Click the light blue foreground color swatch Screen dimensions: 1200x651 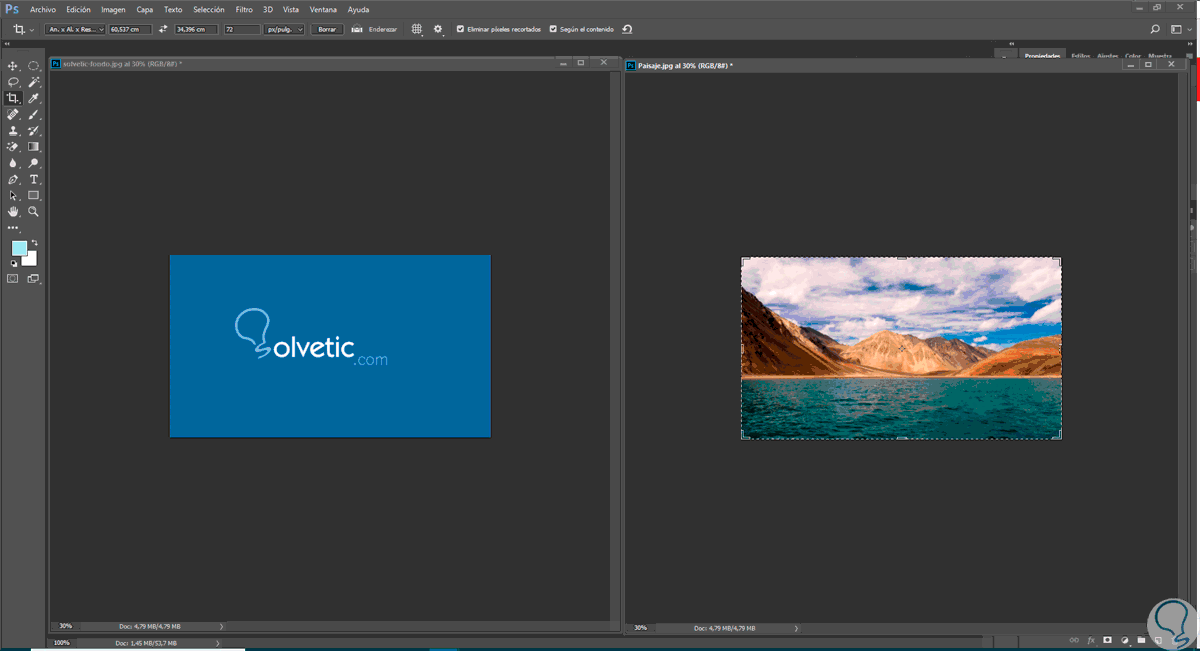[19, 248]
